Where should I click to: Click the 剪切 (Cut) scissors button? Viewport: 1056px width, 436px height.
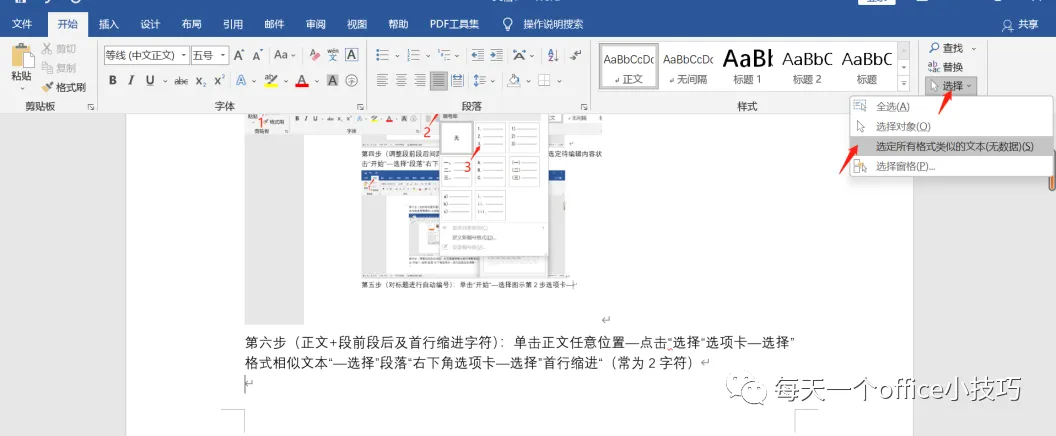tap(59, 49)
